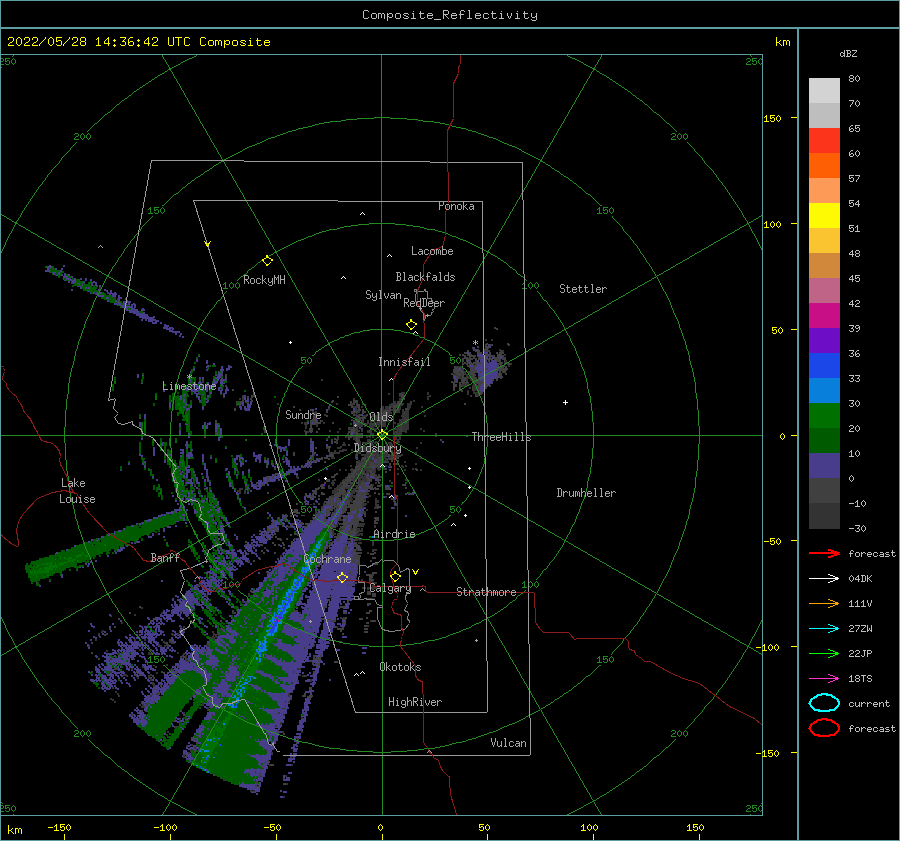The height and width of the screenshot is (841, 900).
Task: Click the Olds town label
Action: click(x=381, y=417)
